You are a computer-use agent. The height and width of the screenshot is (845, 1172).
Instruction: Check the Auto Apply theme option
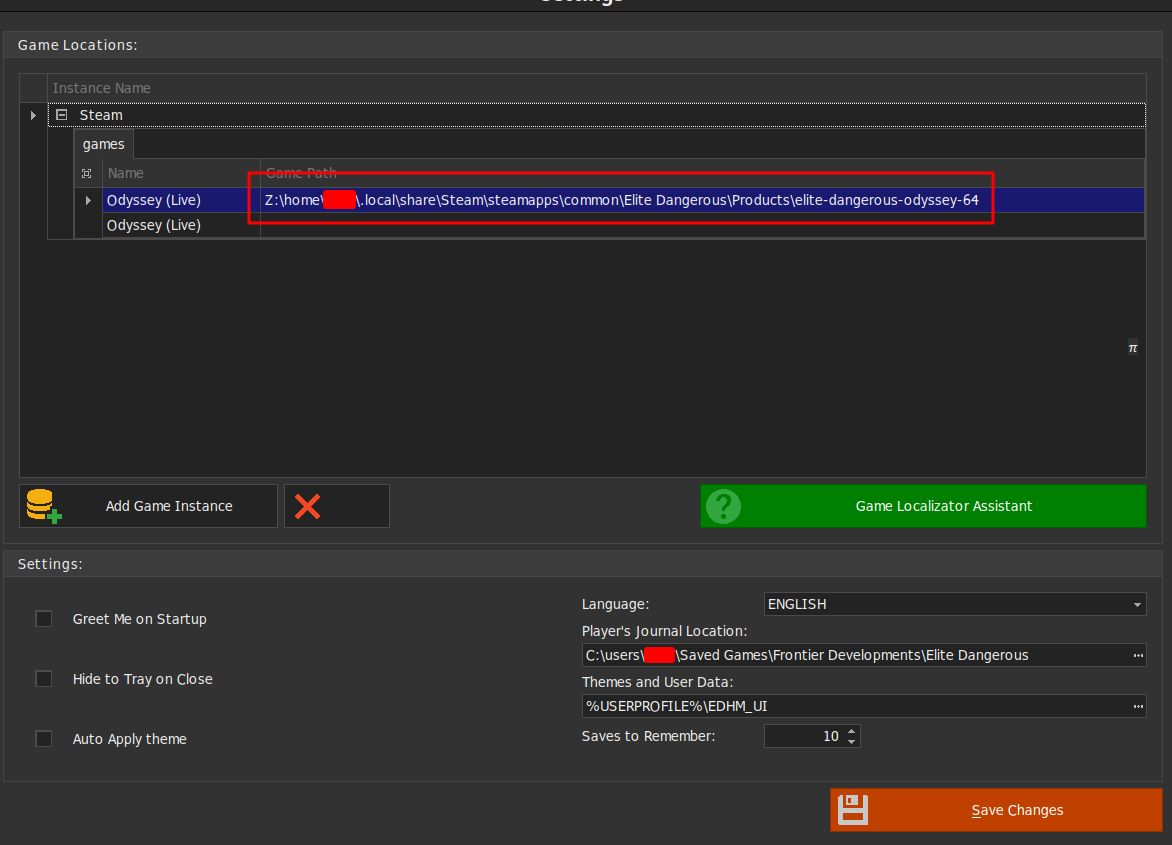tap(44, 738)
